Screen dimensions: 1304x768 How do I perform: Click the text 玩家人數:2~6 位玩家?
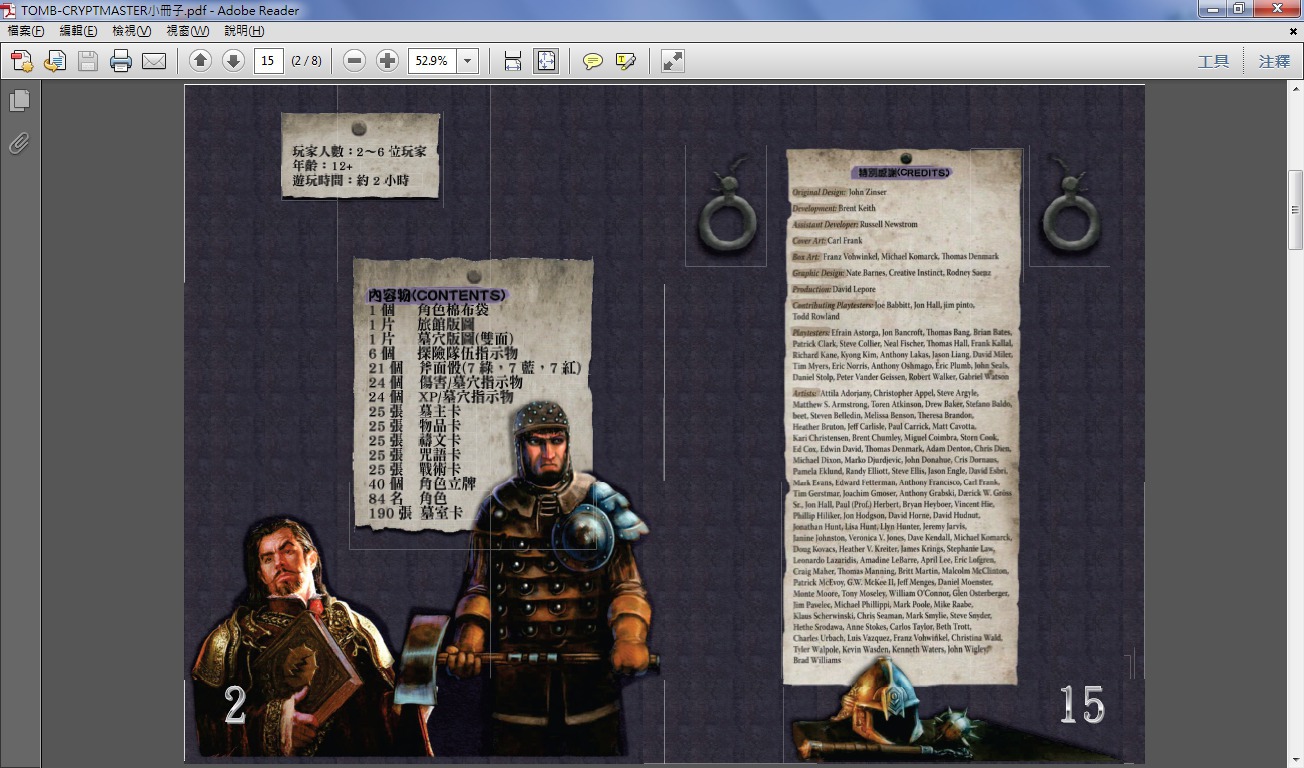click(x=359, y=151)
